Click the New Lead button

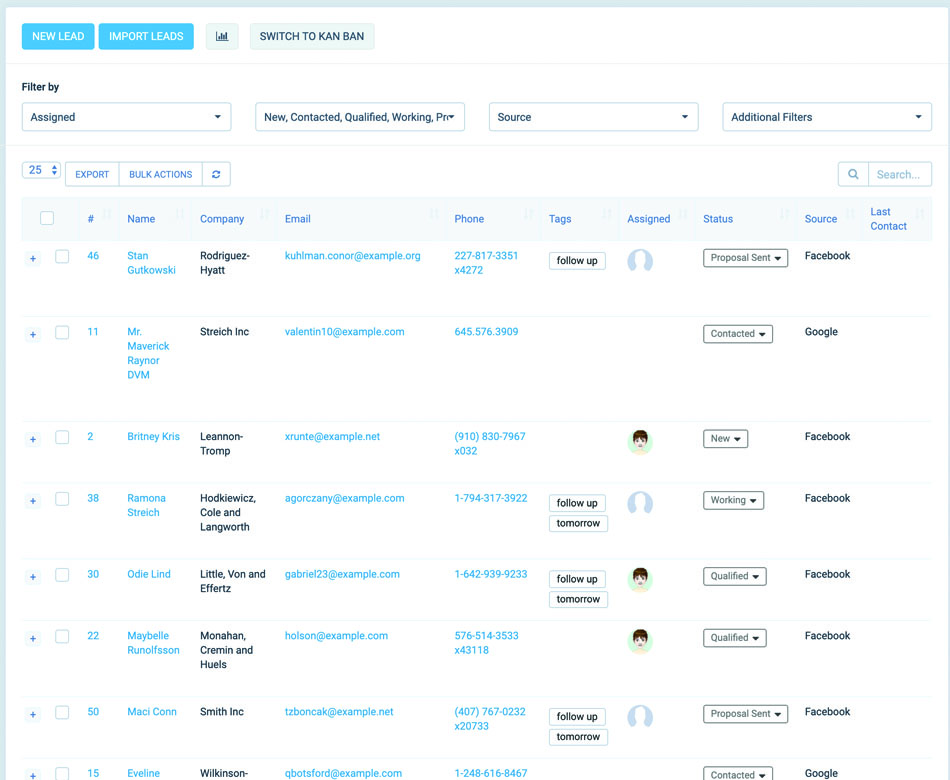[x=58, y=36]
